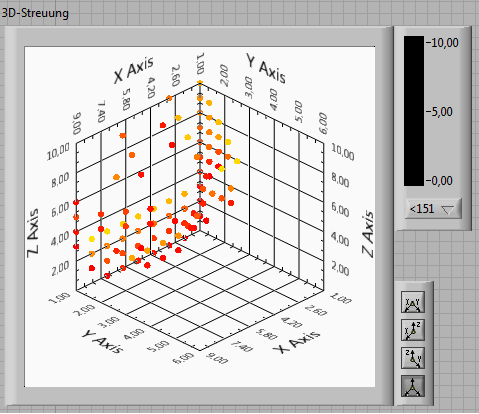
Task: Click the top X Axis label
Action: 134,70
